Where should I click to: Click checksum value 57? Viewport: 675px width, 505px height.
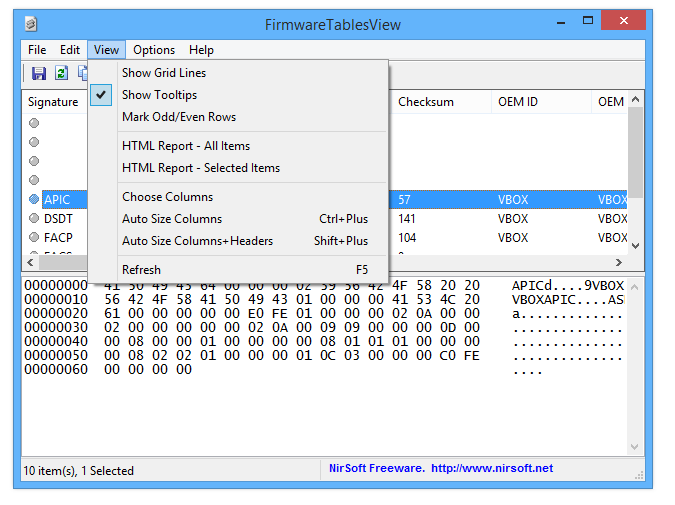(404, 200)
